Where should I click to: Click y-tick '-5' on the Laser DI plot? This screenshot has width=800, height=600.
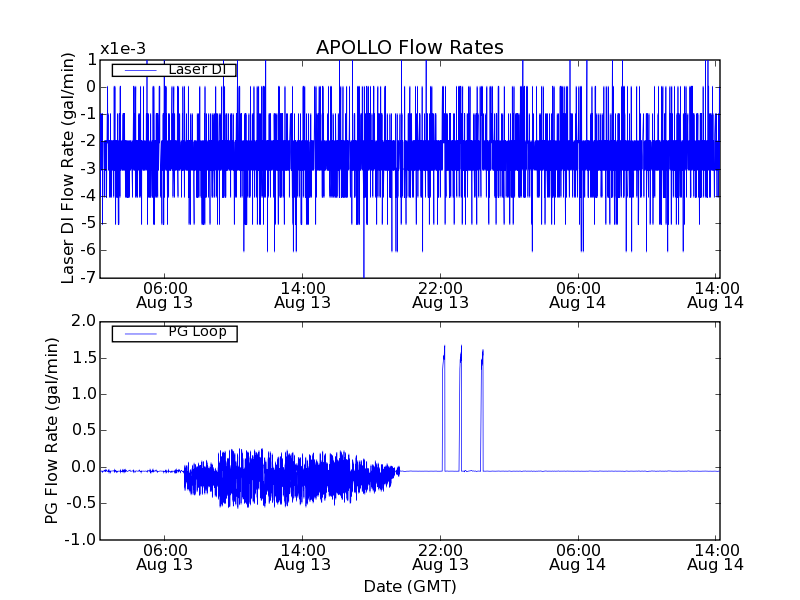pyautogui.click(x=89, y=223)
